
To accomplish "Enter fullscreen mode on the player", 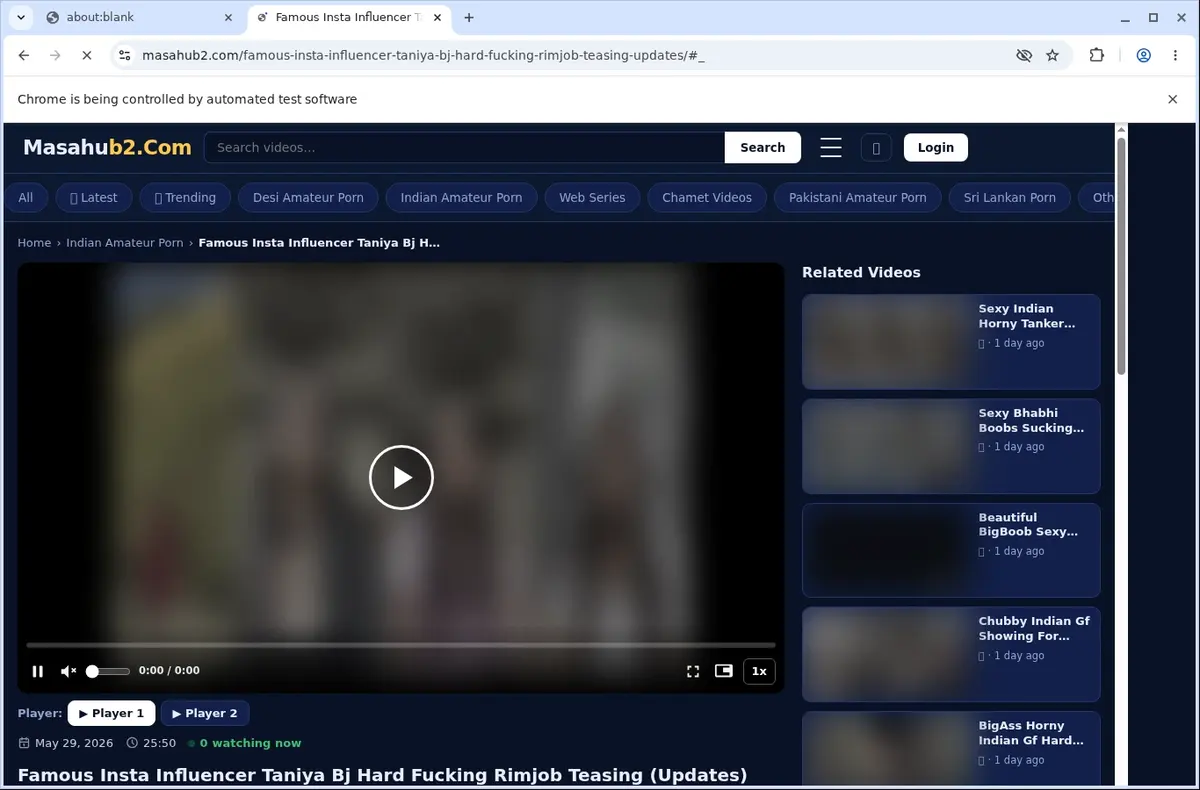I will pos(693,671).
